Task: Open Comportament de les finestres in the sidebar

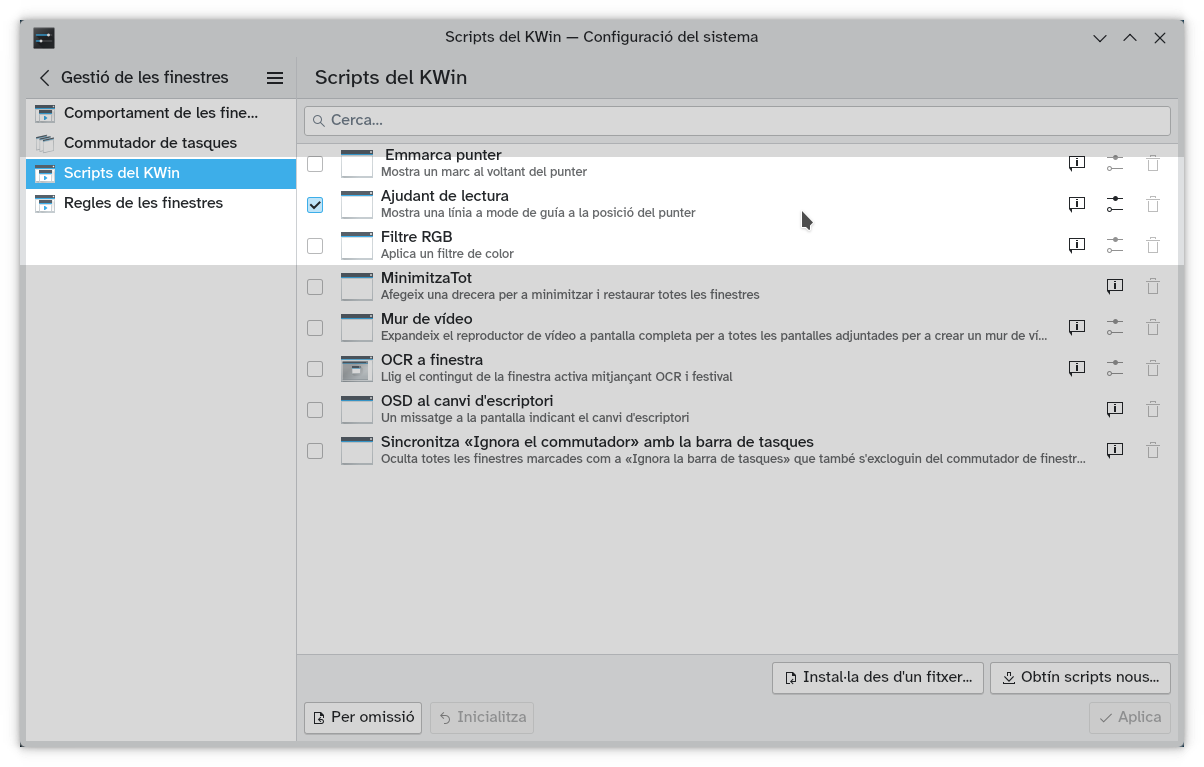Action: point(161,113)
